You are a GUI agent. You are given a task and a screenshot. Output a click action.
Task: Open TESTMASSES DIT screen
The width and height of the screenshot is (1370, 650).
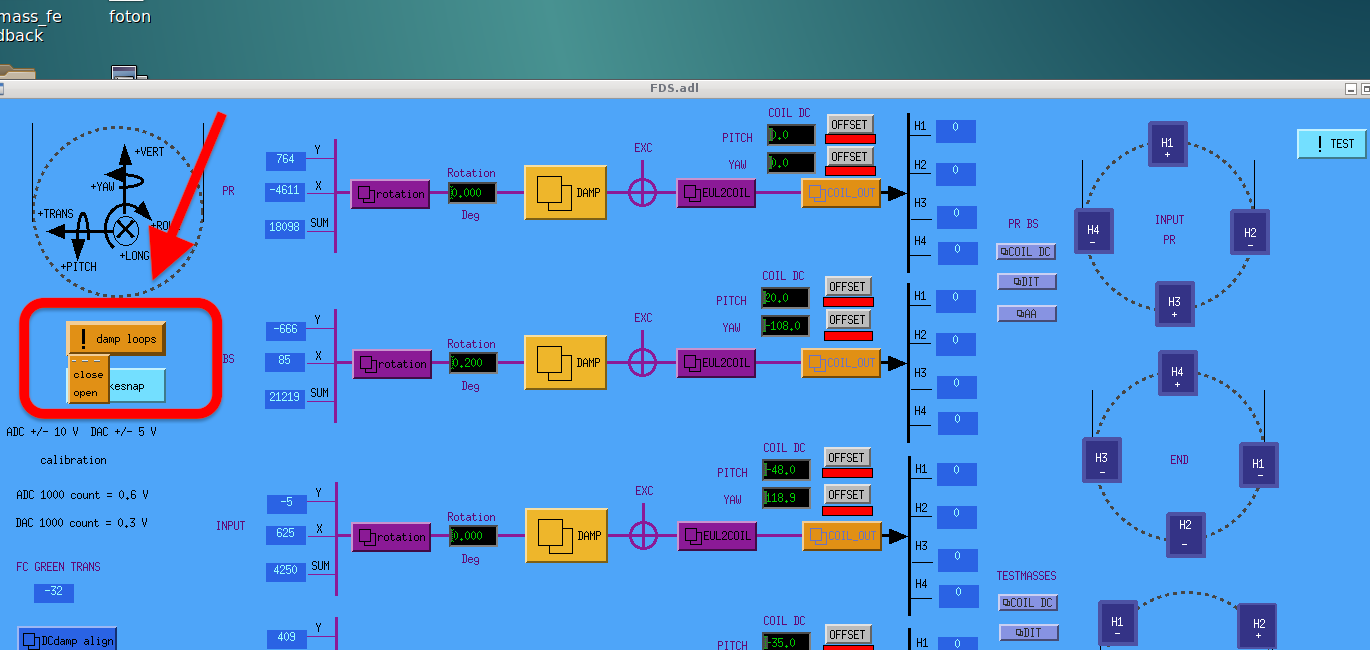[x=1028, y=633]
